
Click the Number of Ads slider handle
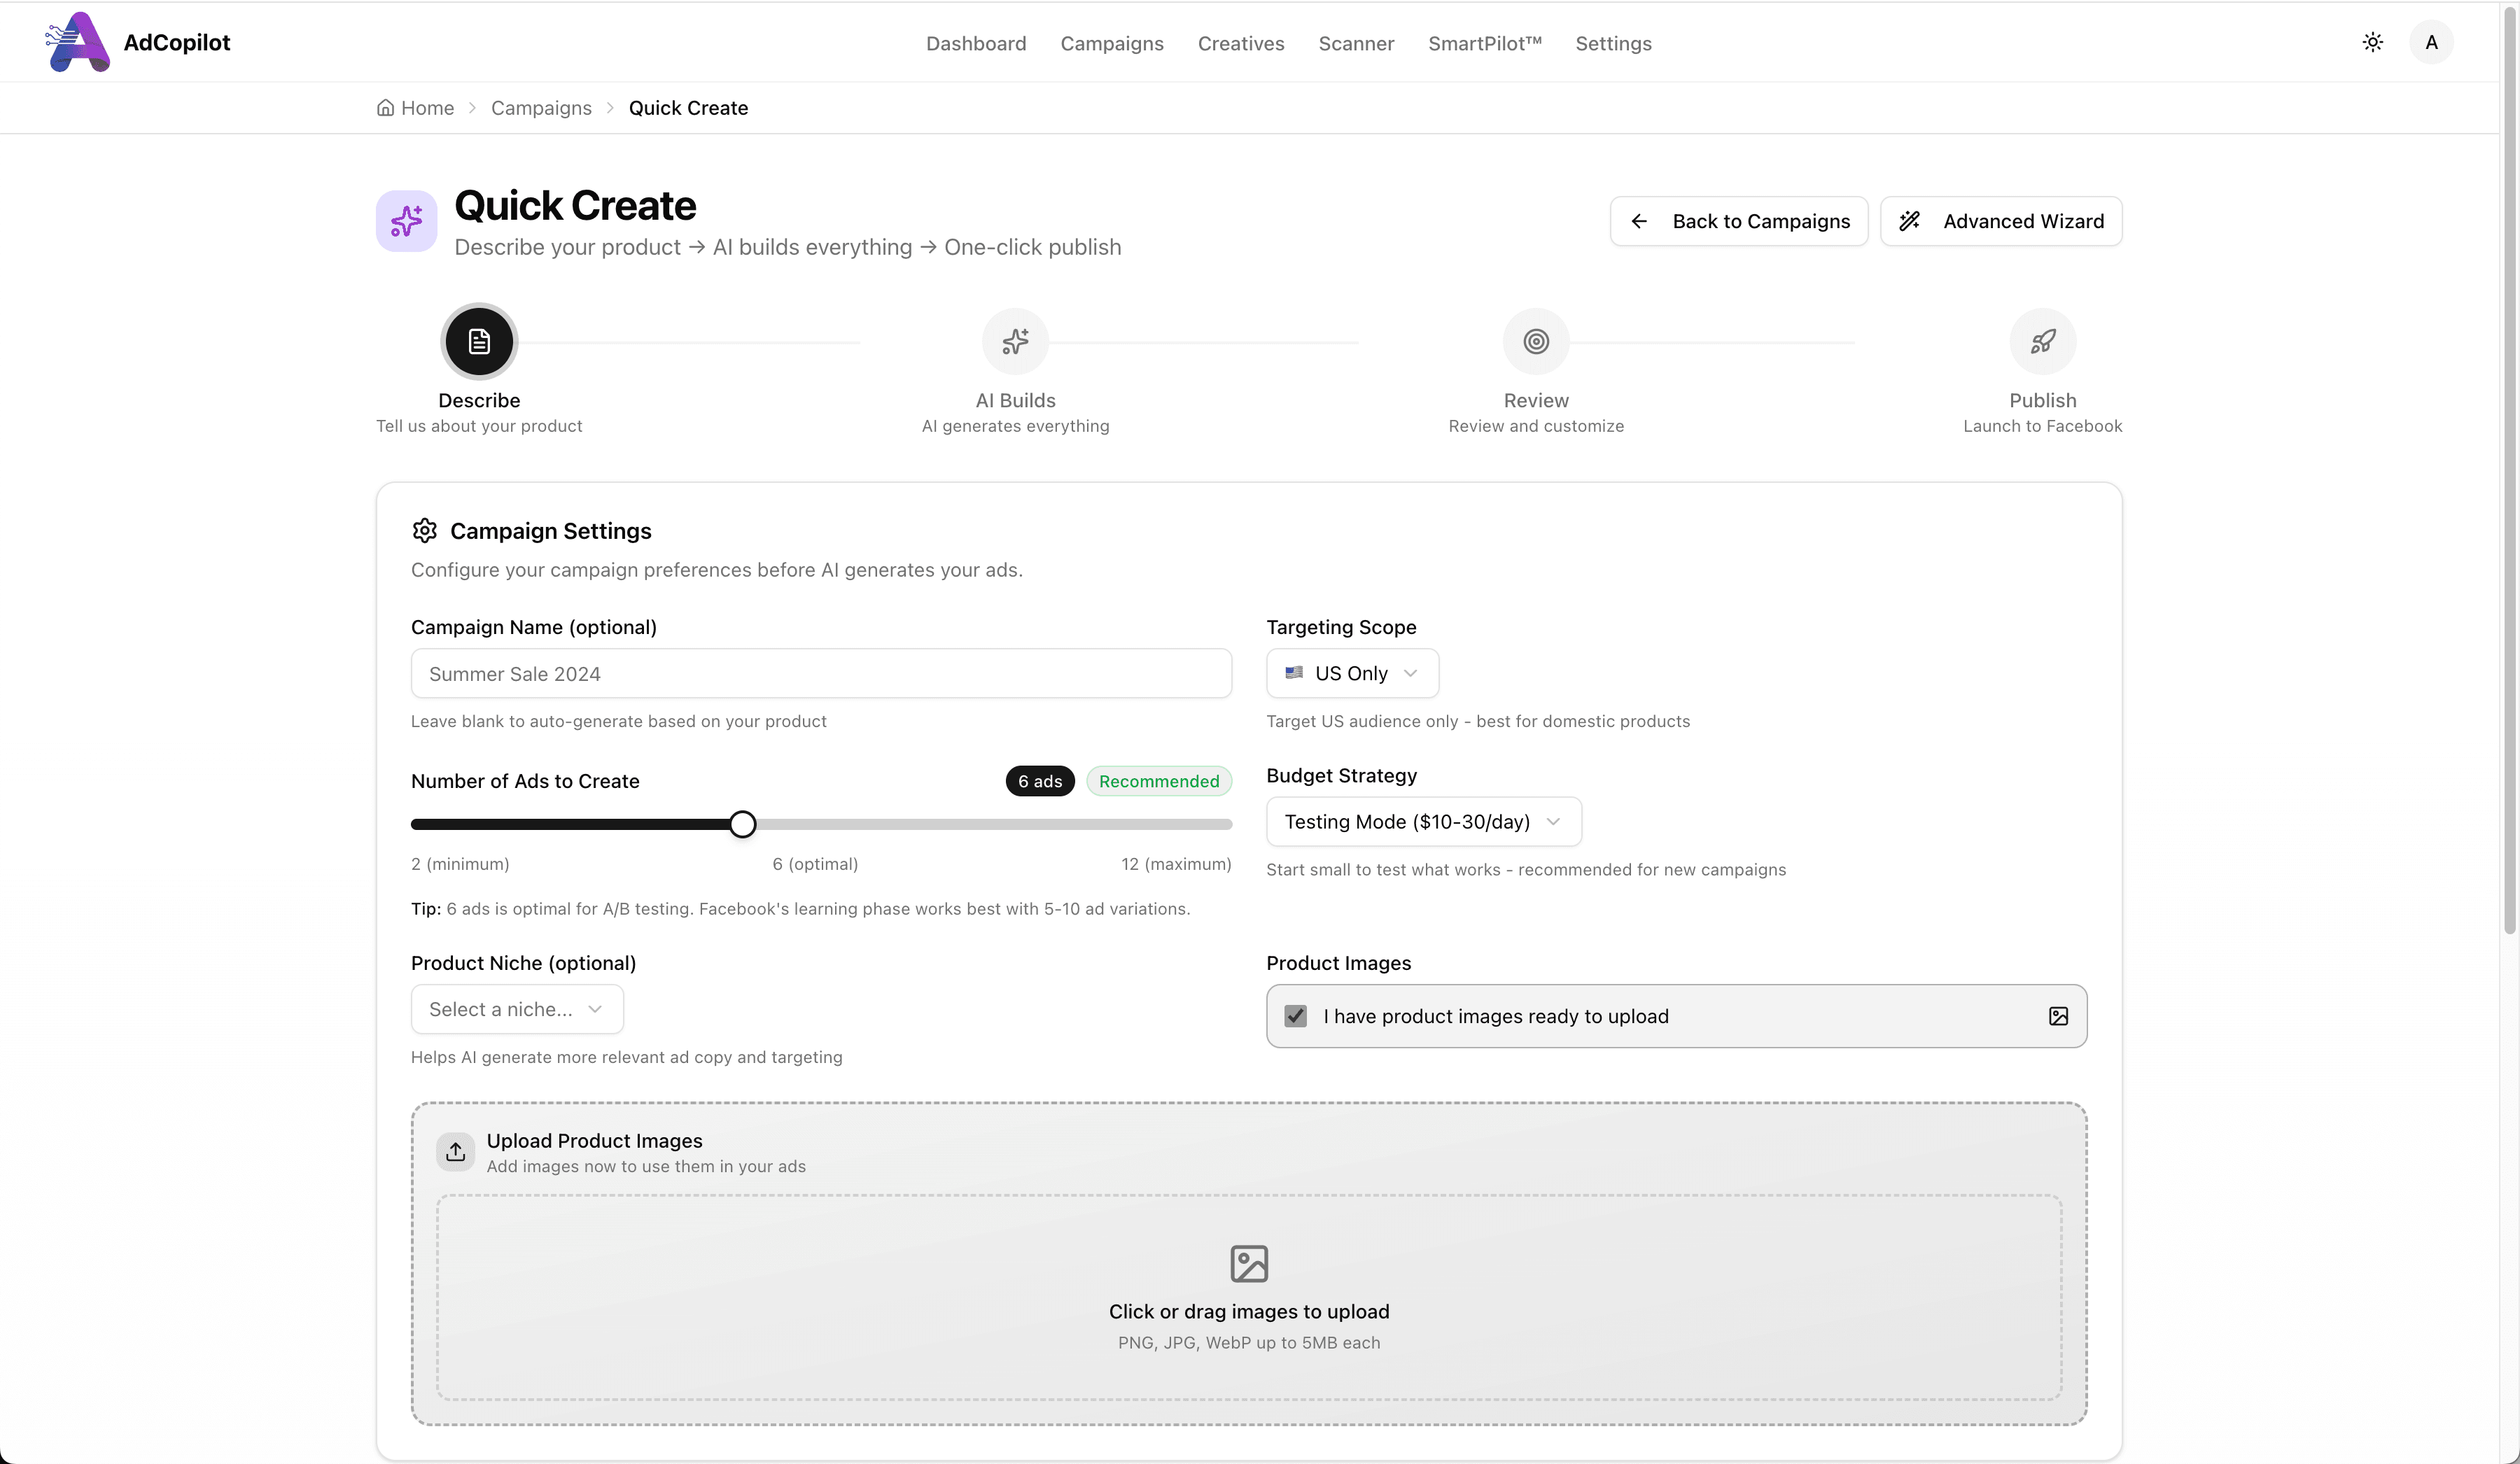pos(742,824)
